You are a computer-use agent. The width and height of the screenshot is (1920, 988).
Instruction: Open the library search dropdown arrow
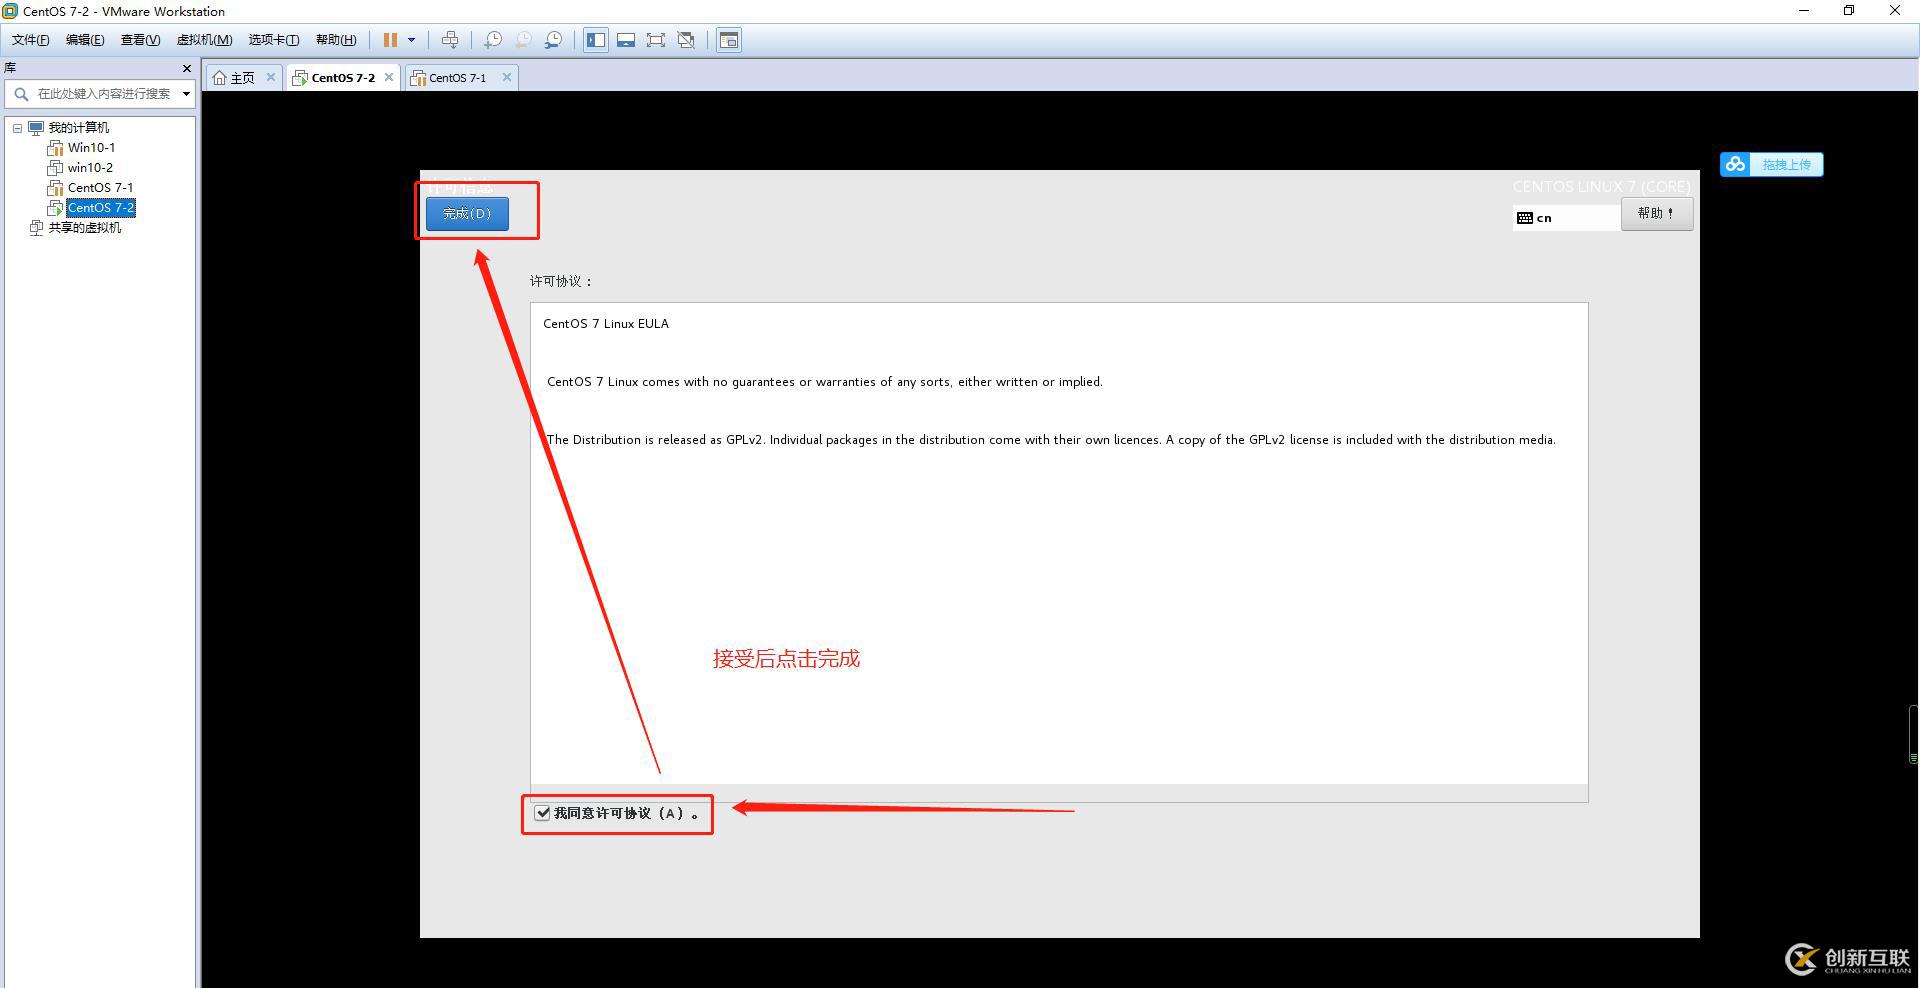click(x=186, y=94)
